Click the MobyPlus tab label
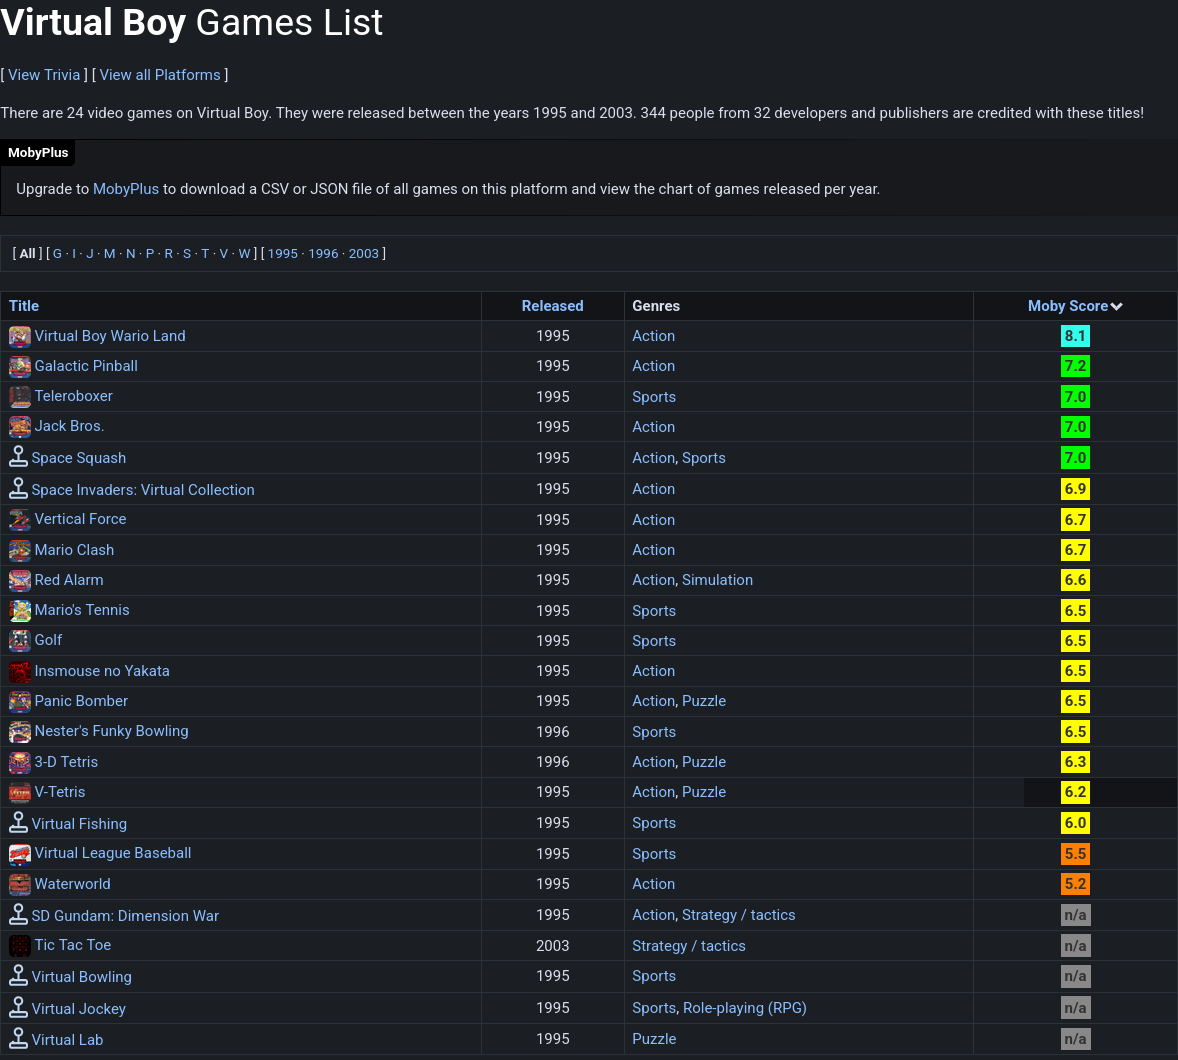The image size is (1178, 1060). (x=38, y=153)
